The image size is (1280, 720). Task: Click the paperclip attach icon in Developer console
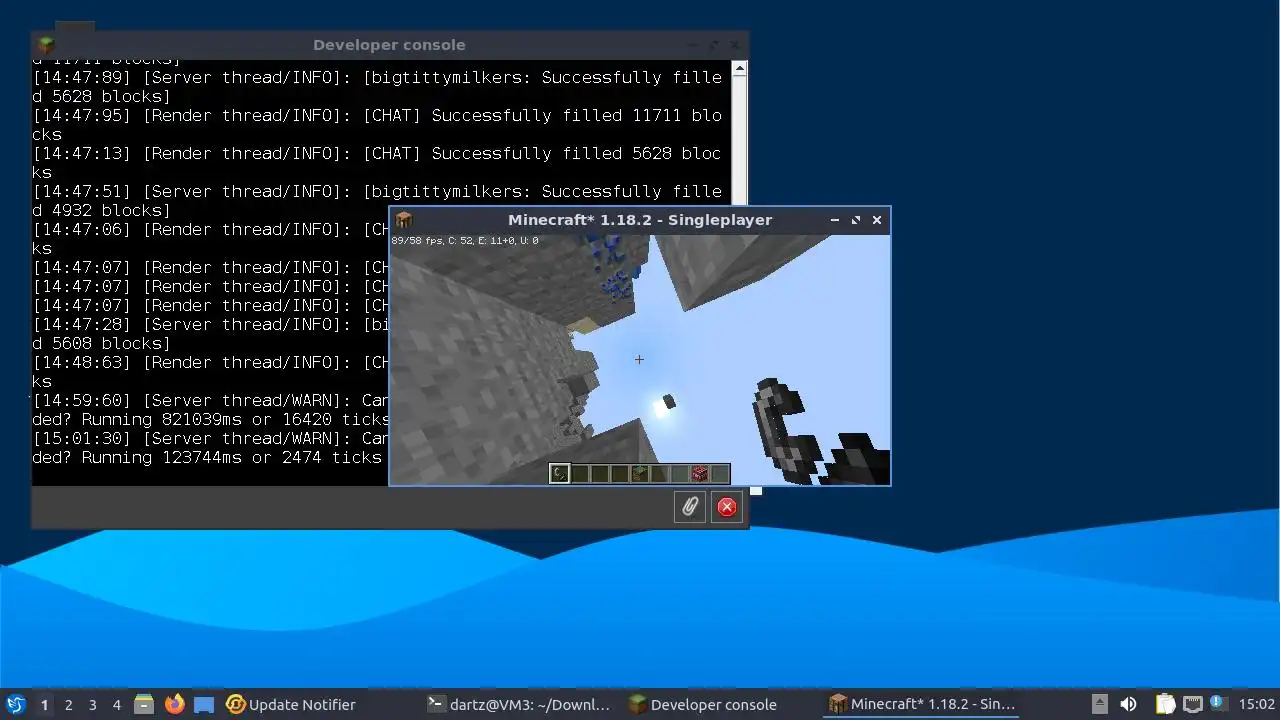[x=690, y=507]
